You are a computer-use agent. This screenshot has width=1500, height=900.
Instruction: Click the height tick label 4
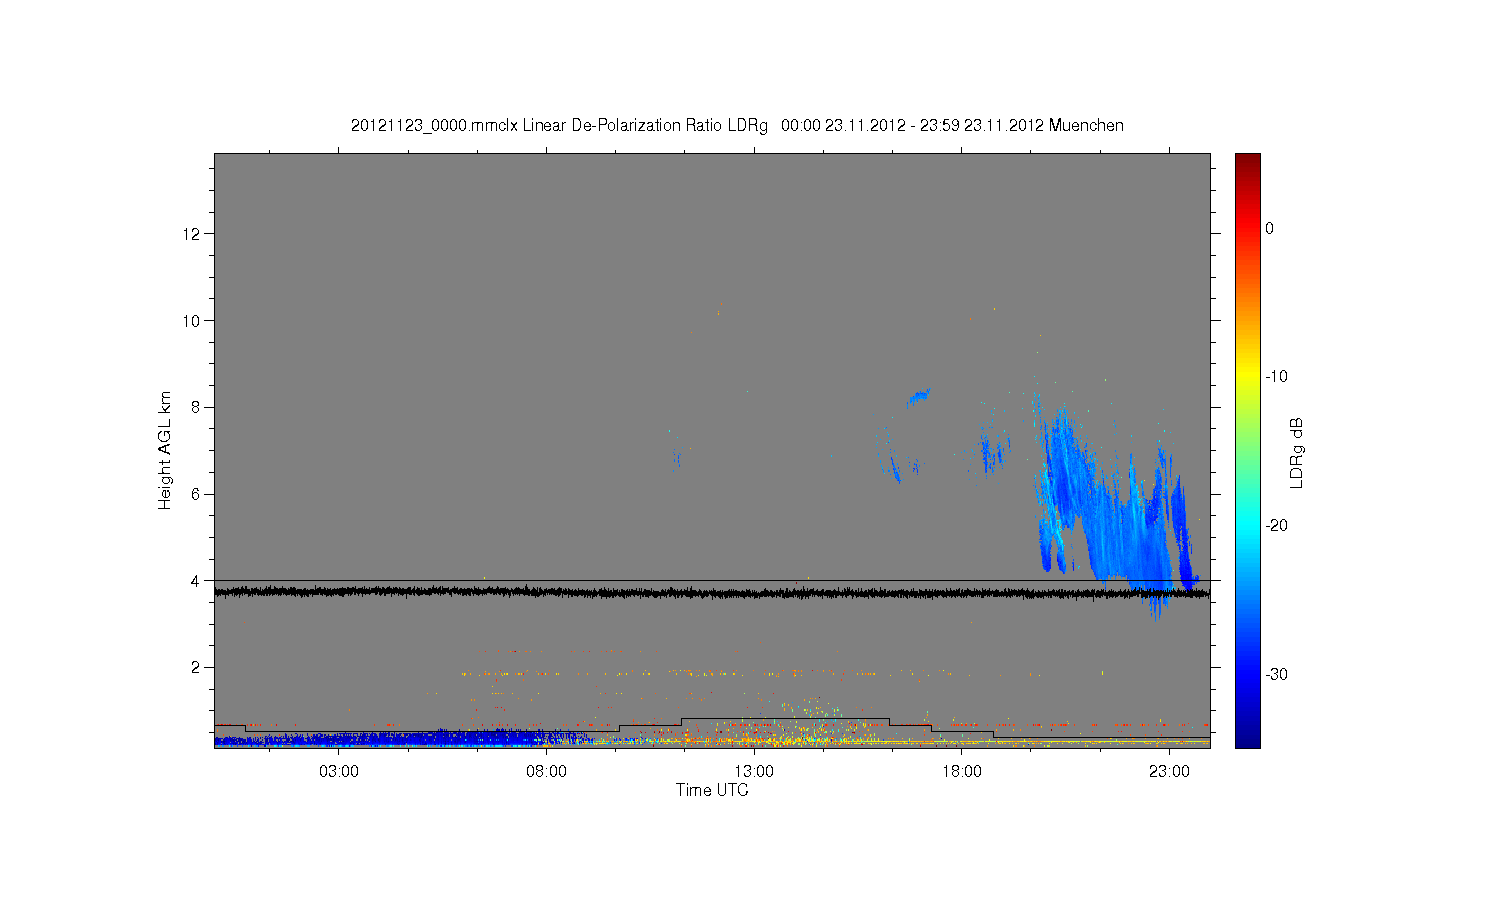point(196,580)
